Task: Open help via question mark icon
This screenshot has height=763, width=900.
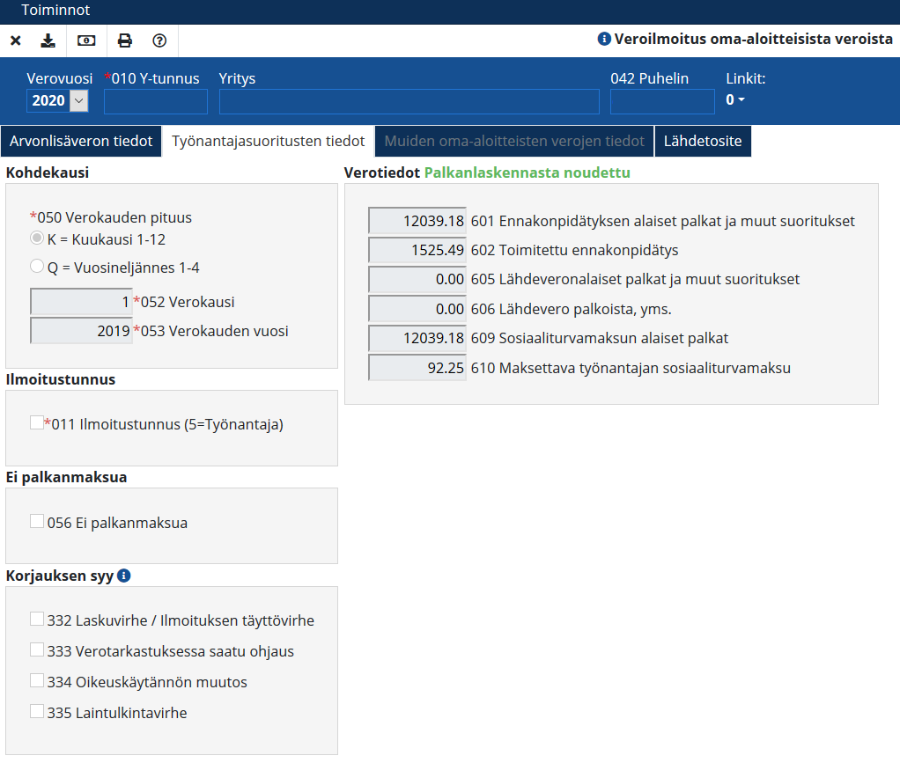Action: pos(159,41)
